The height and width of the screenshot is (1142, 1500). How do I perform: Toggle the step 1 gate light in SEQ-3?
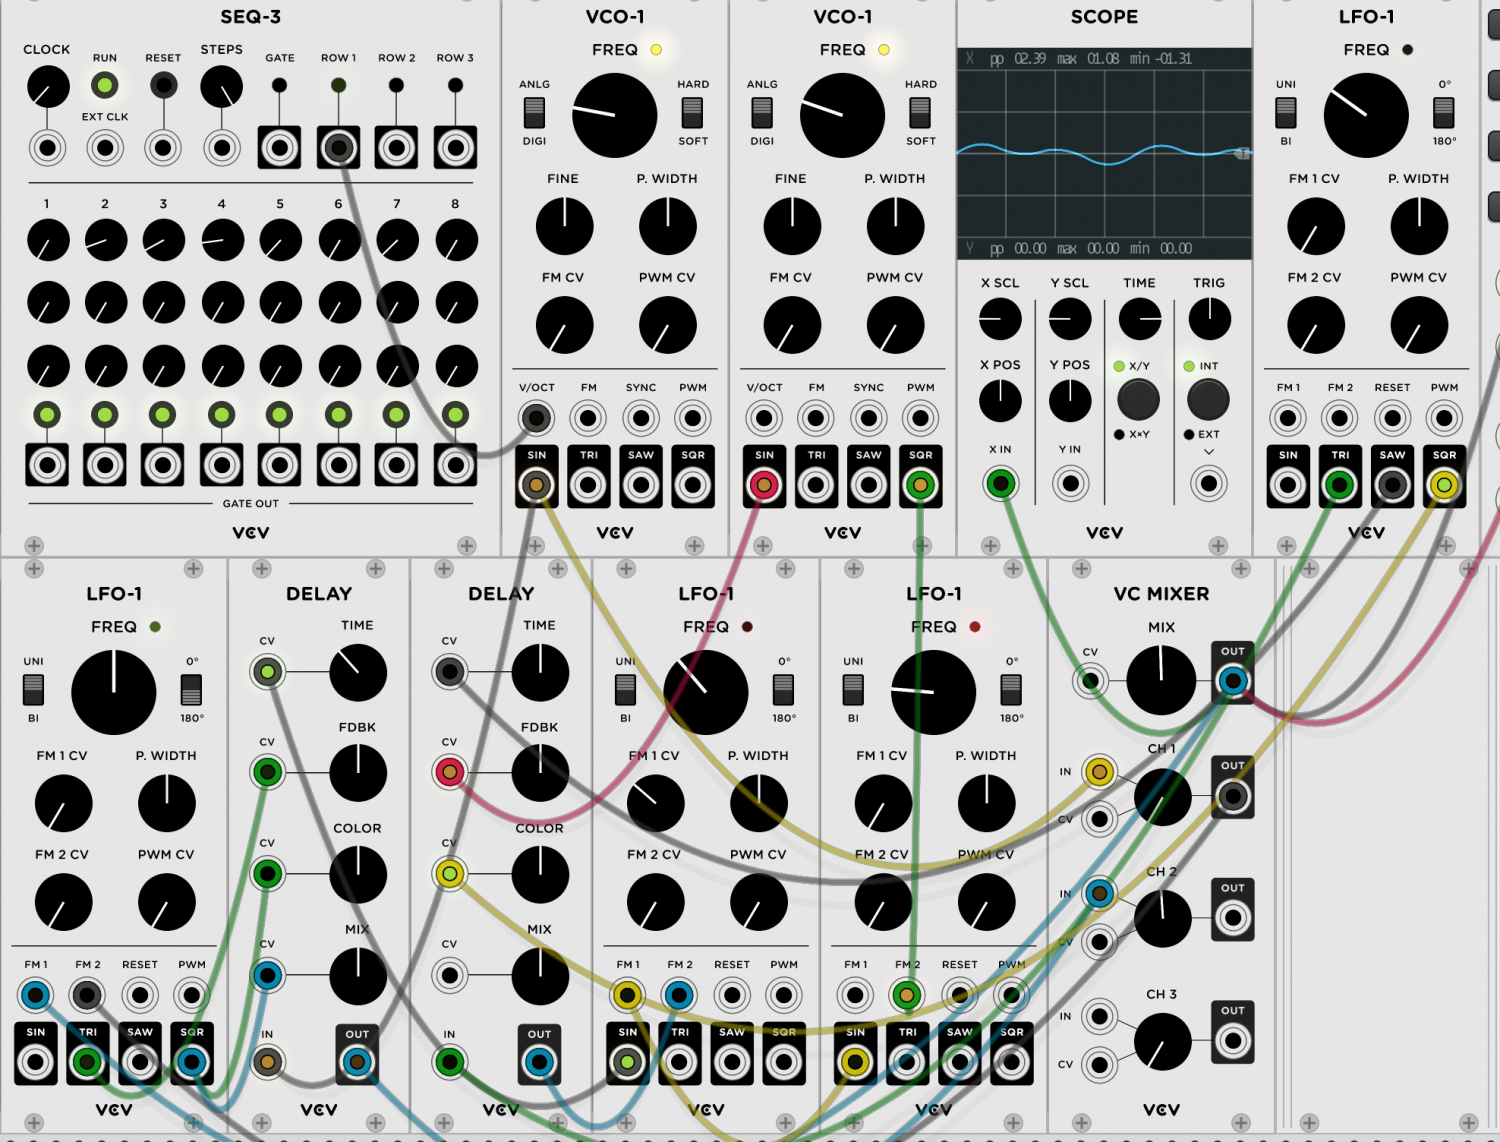click(x=47, y=414)
